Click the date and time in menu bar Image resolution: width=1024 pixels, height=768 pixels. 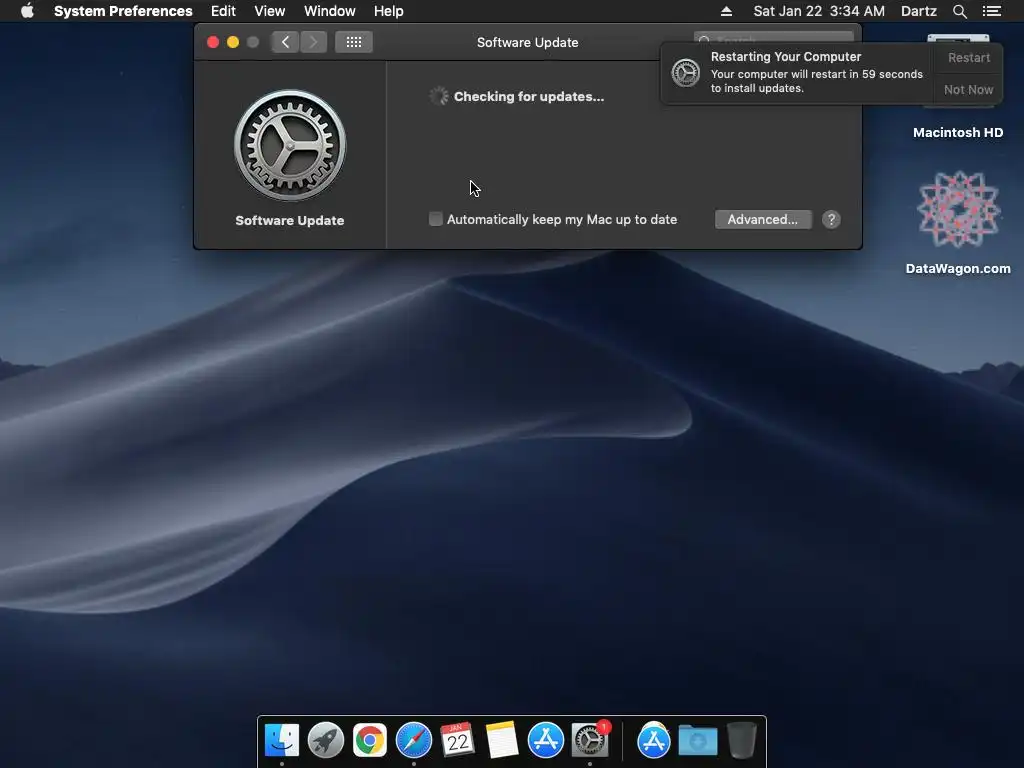click(819, 11)
